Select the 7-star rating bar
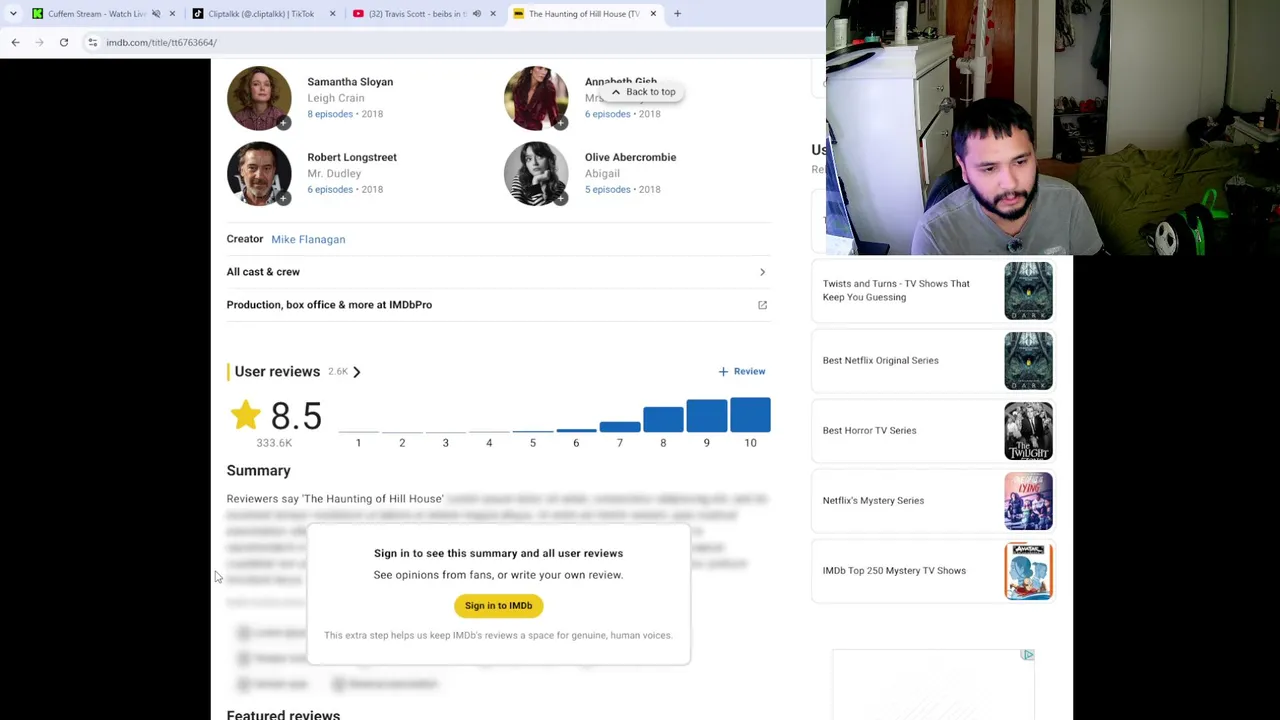 tap(620, 427)
